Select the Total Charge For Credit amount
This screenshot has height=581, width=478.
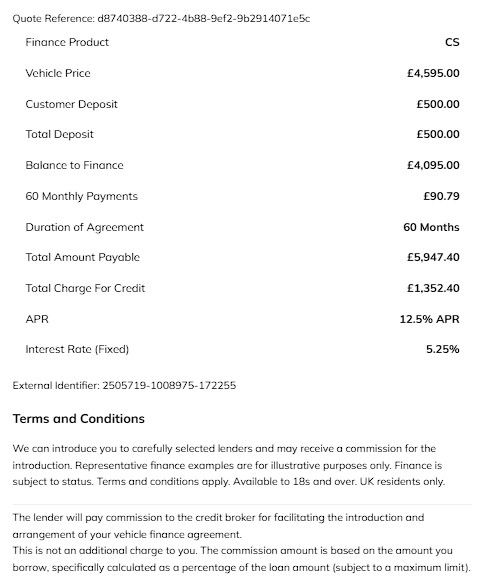[x=433, y=288]
